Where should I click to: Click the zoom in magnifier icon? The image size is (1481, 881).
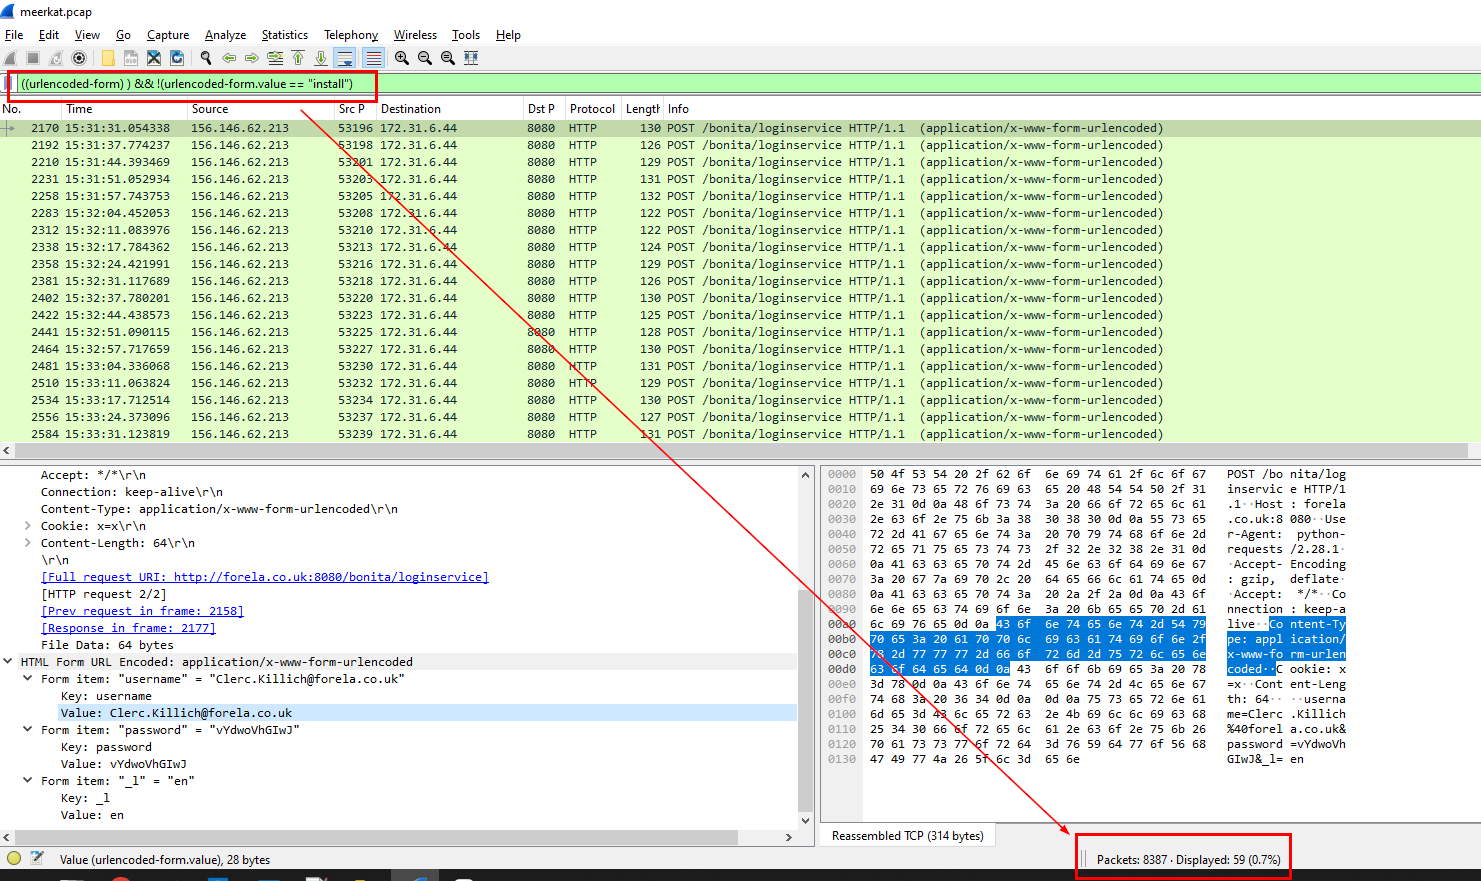point(401,58)
